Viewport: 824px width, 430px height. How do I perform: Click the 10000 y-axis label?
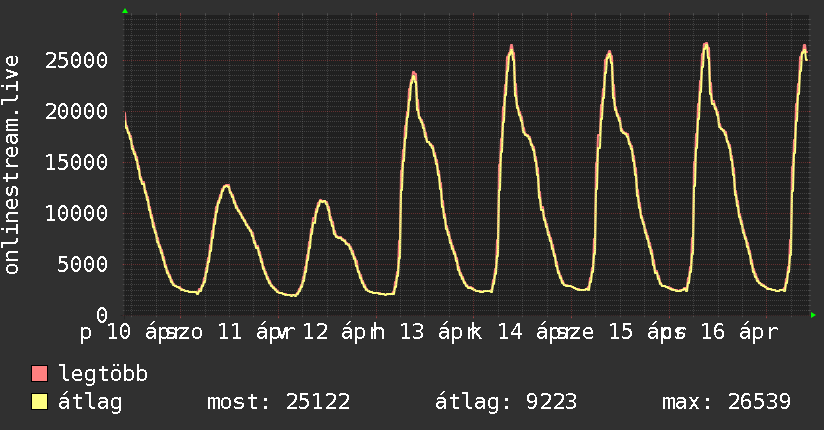(x=77, y=213)
